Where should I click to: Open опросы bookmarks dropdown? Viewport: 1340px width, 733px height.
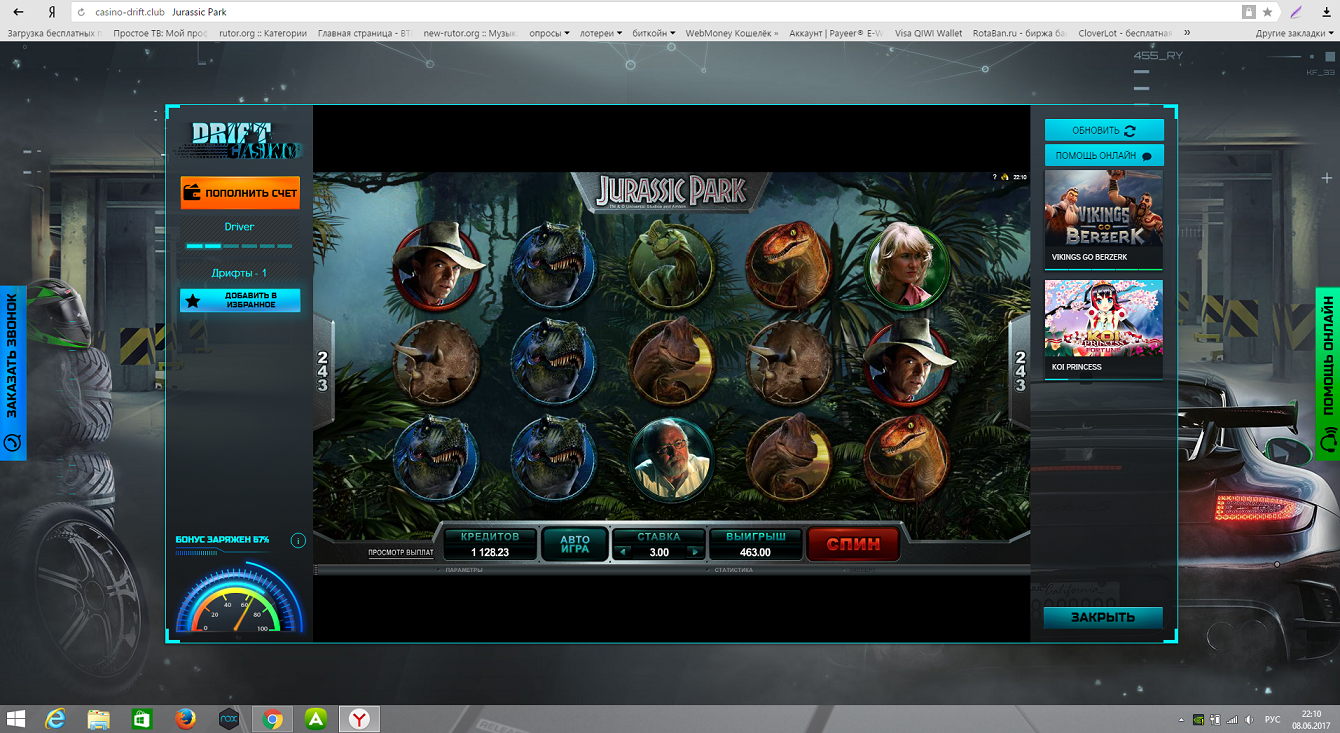pos(549,33)
